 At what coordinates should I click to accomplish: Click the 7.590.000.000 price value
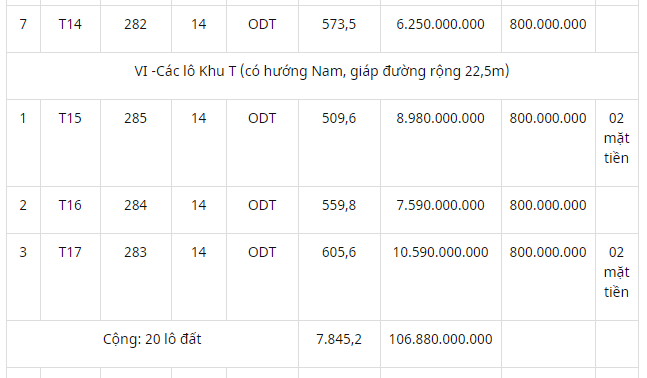440,205
